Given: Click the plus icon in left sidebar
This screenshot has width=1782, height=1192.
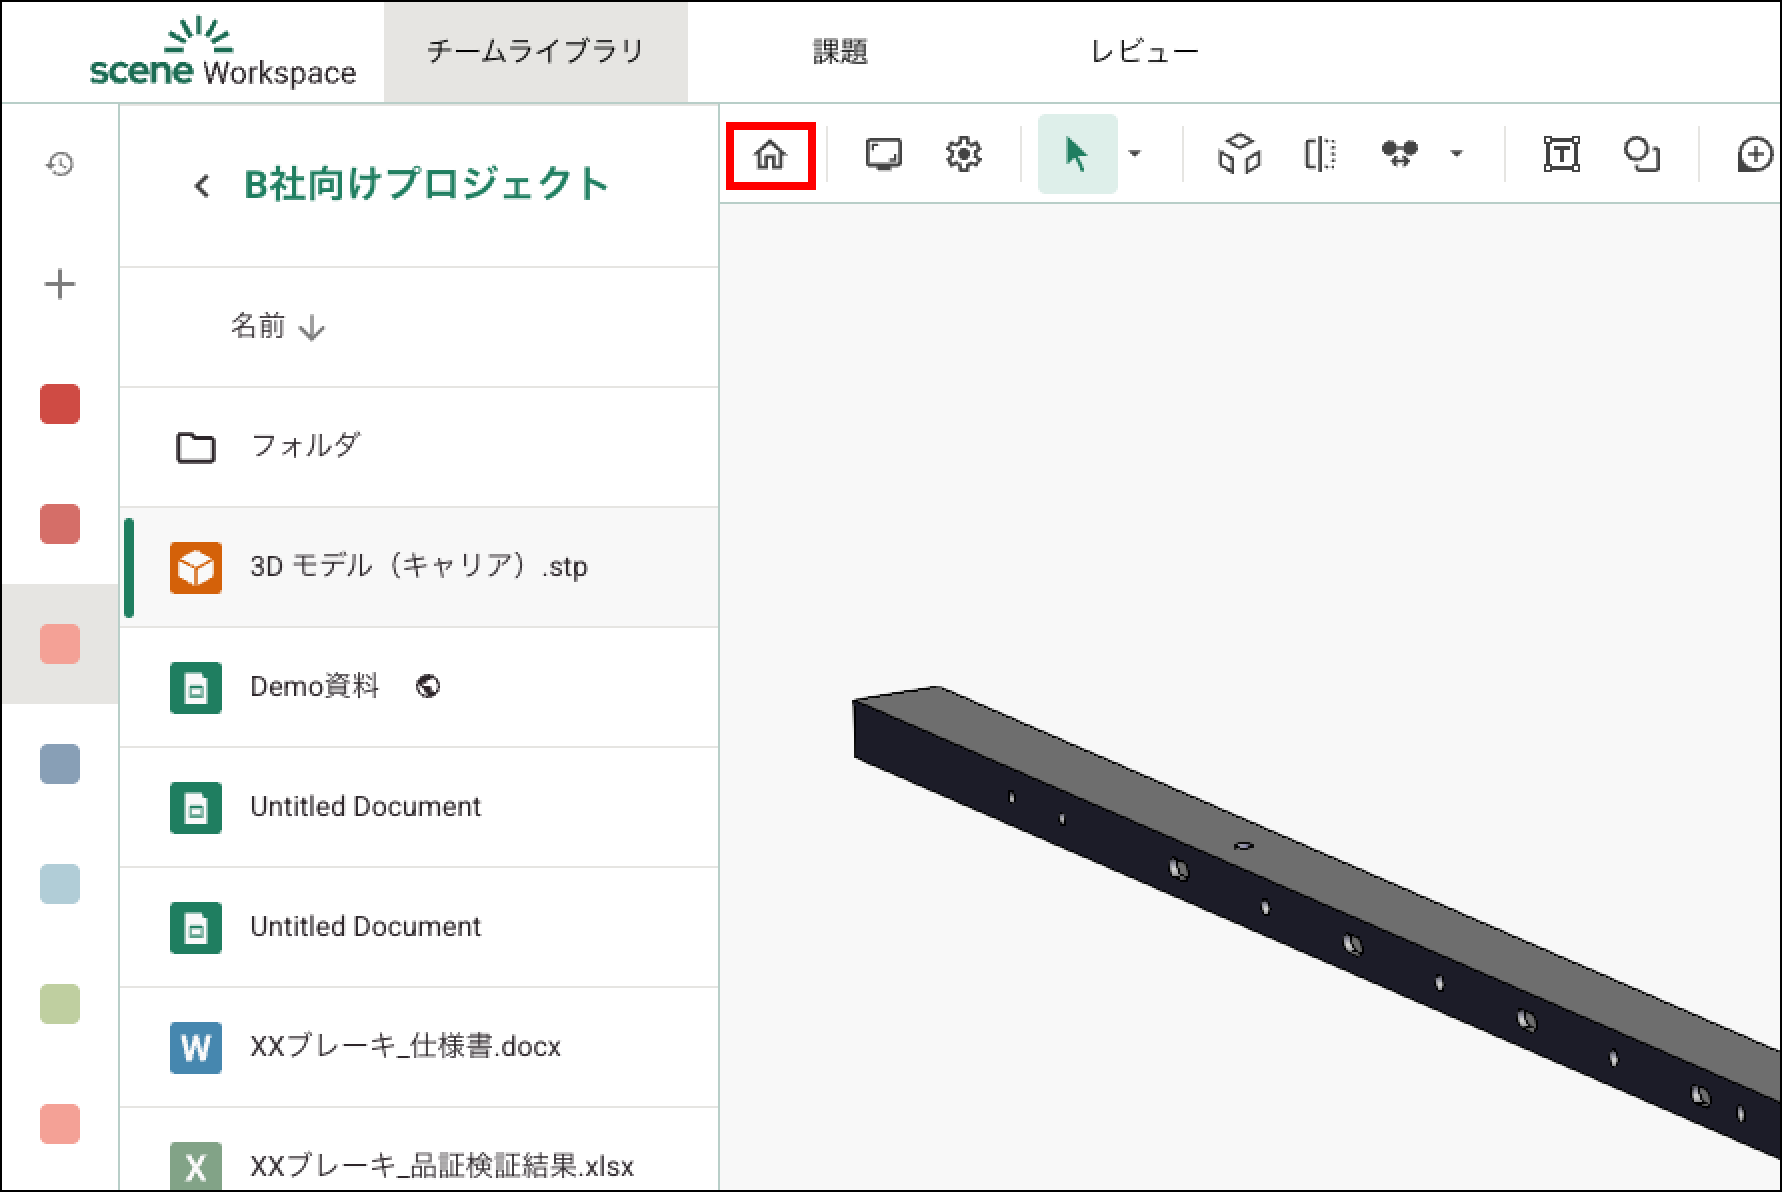Looking at the screenshot, I should (x=60, y=285).
